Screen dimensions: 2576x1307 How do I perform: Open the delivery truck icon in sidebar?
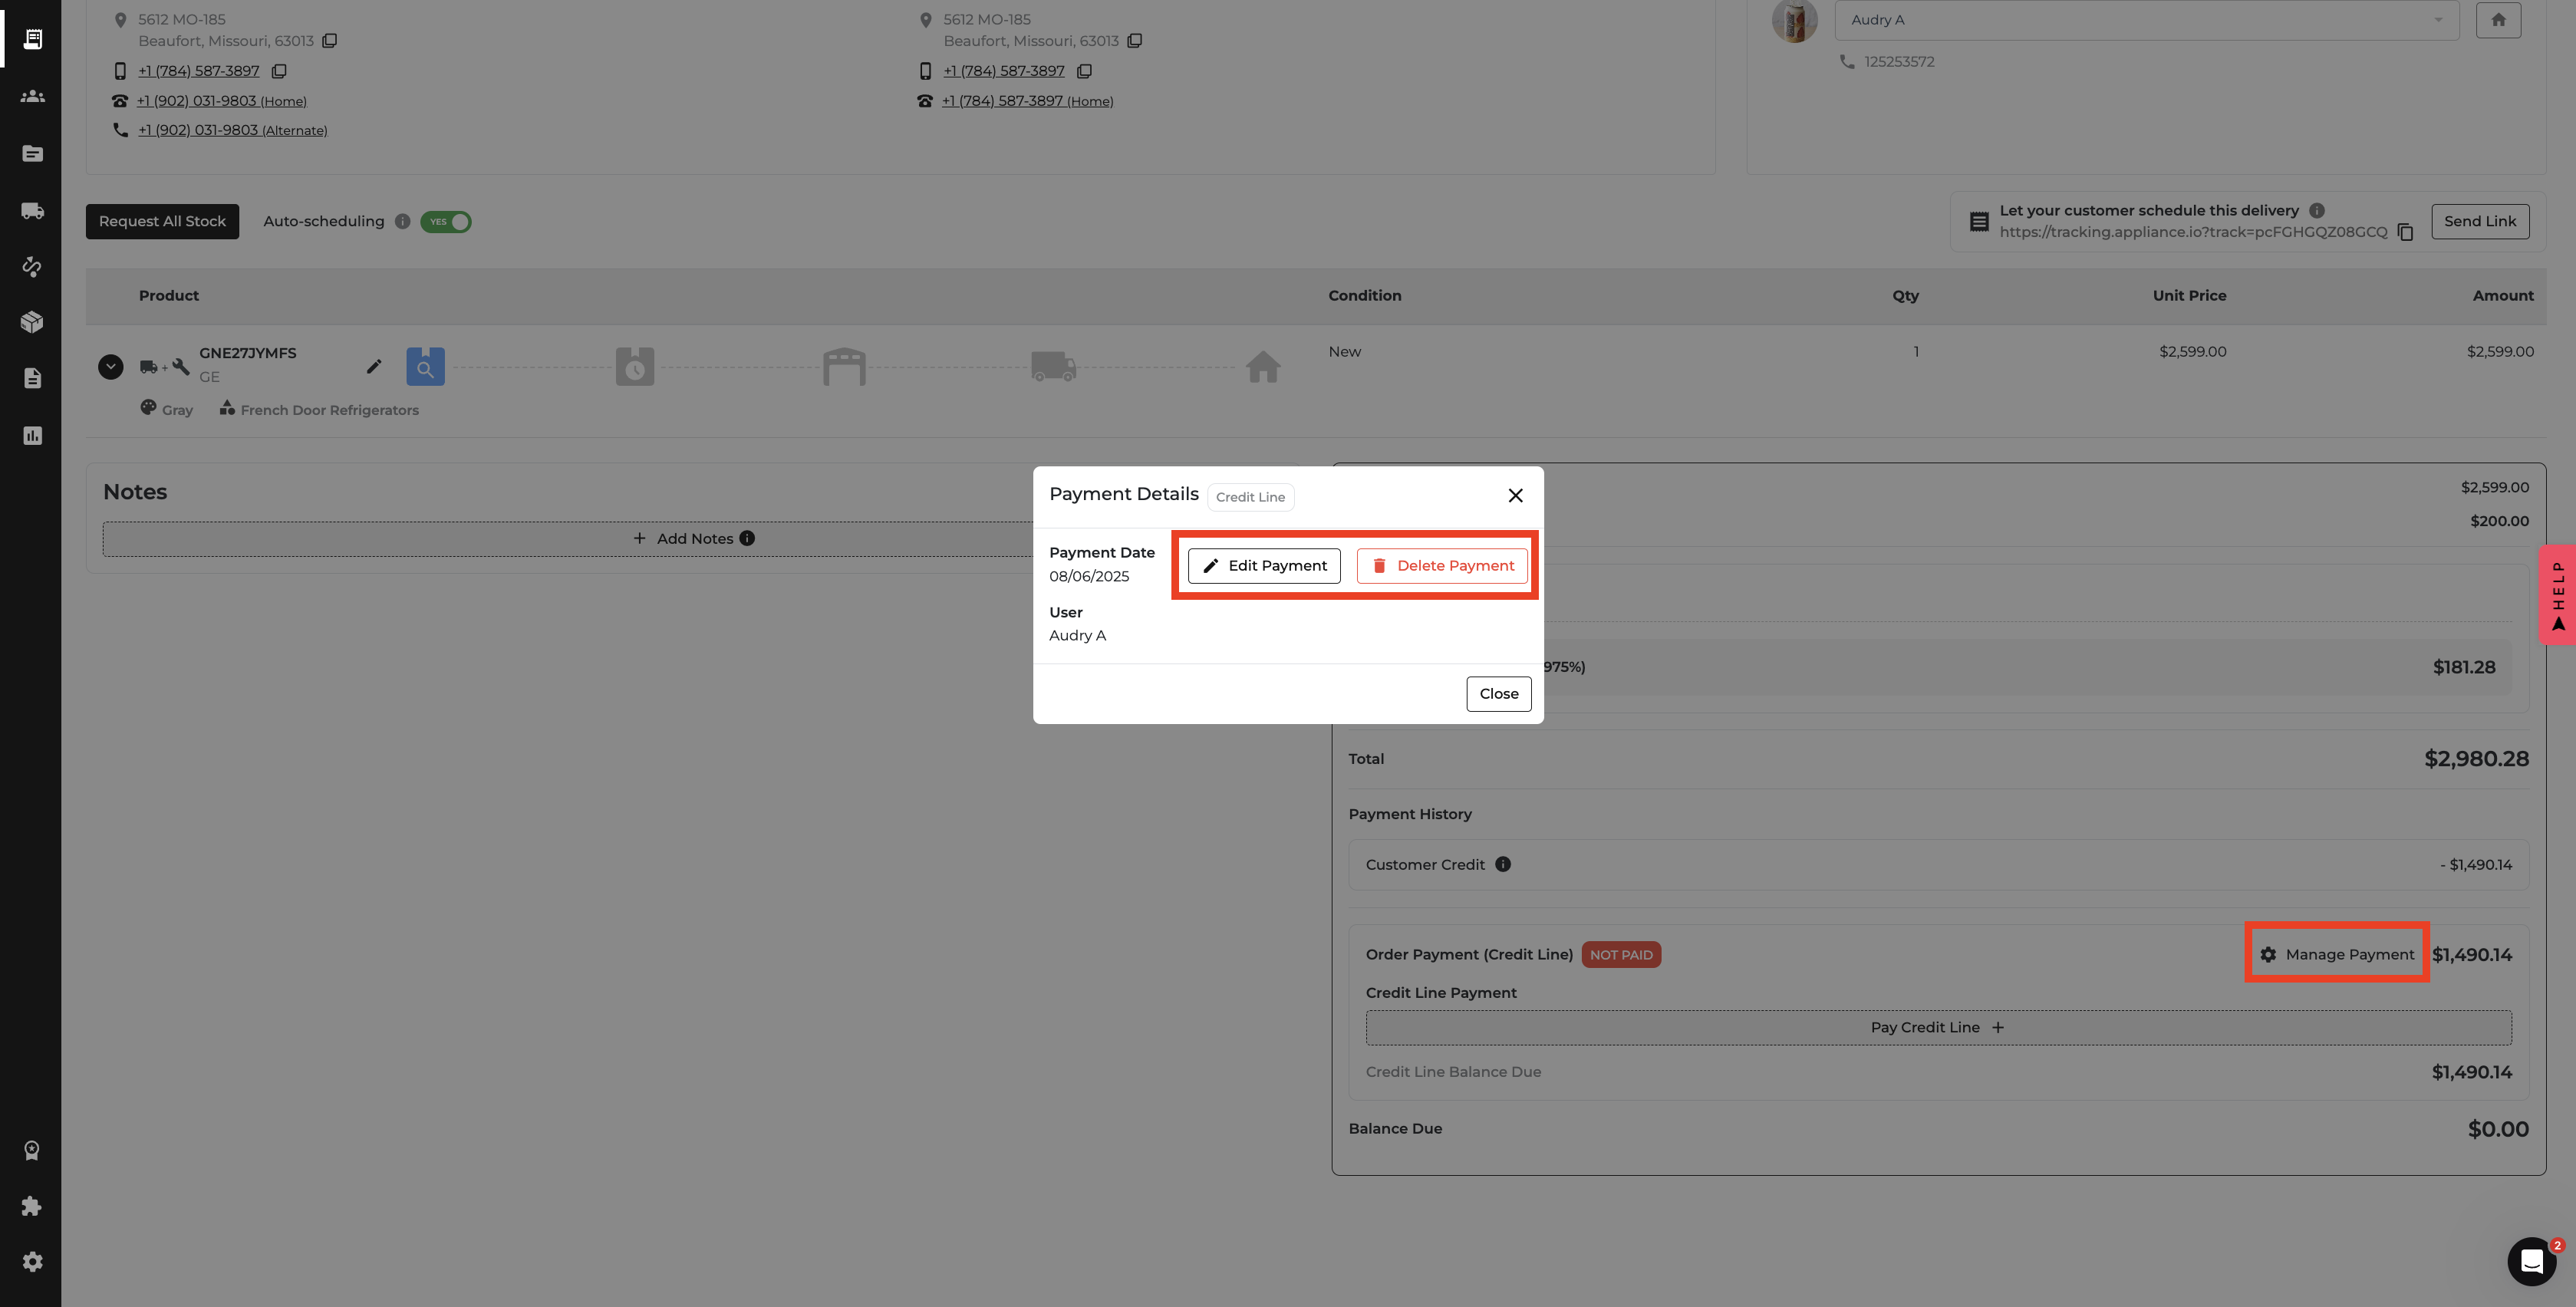tap(32, 210)
